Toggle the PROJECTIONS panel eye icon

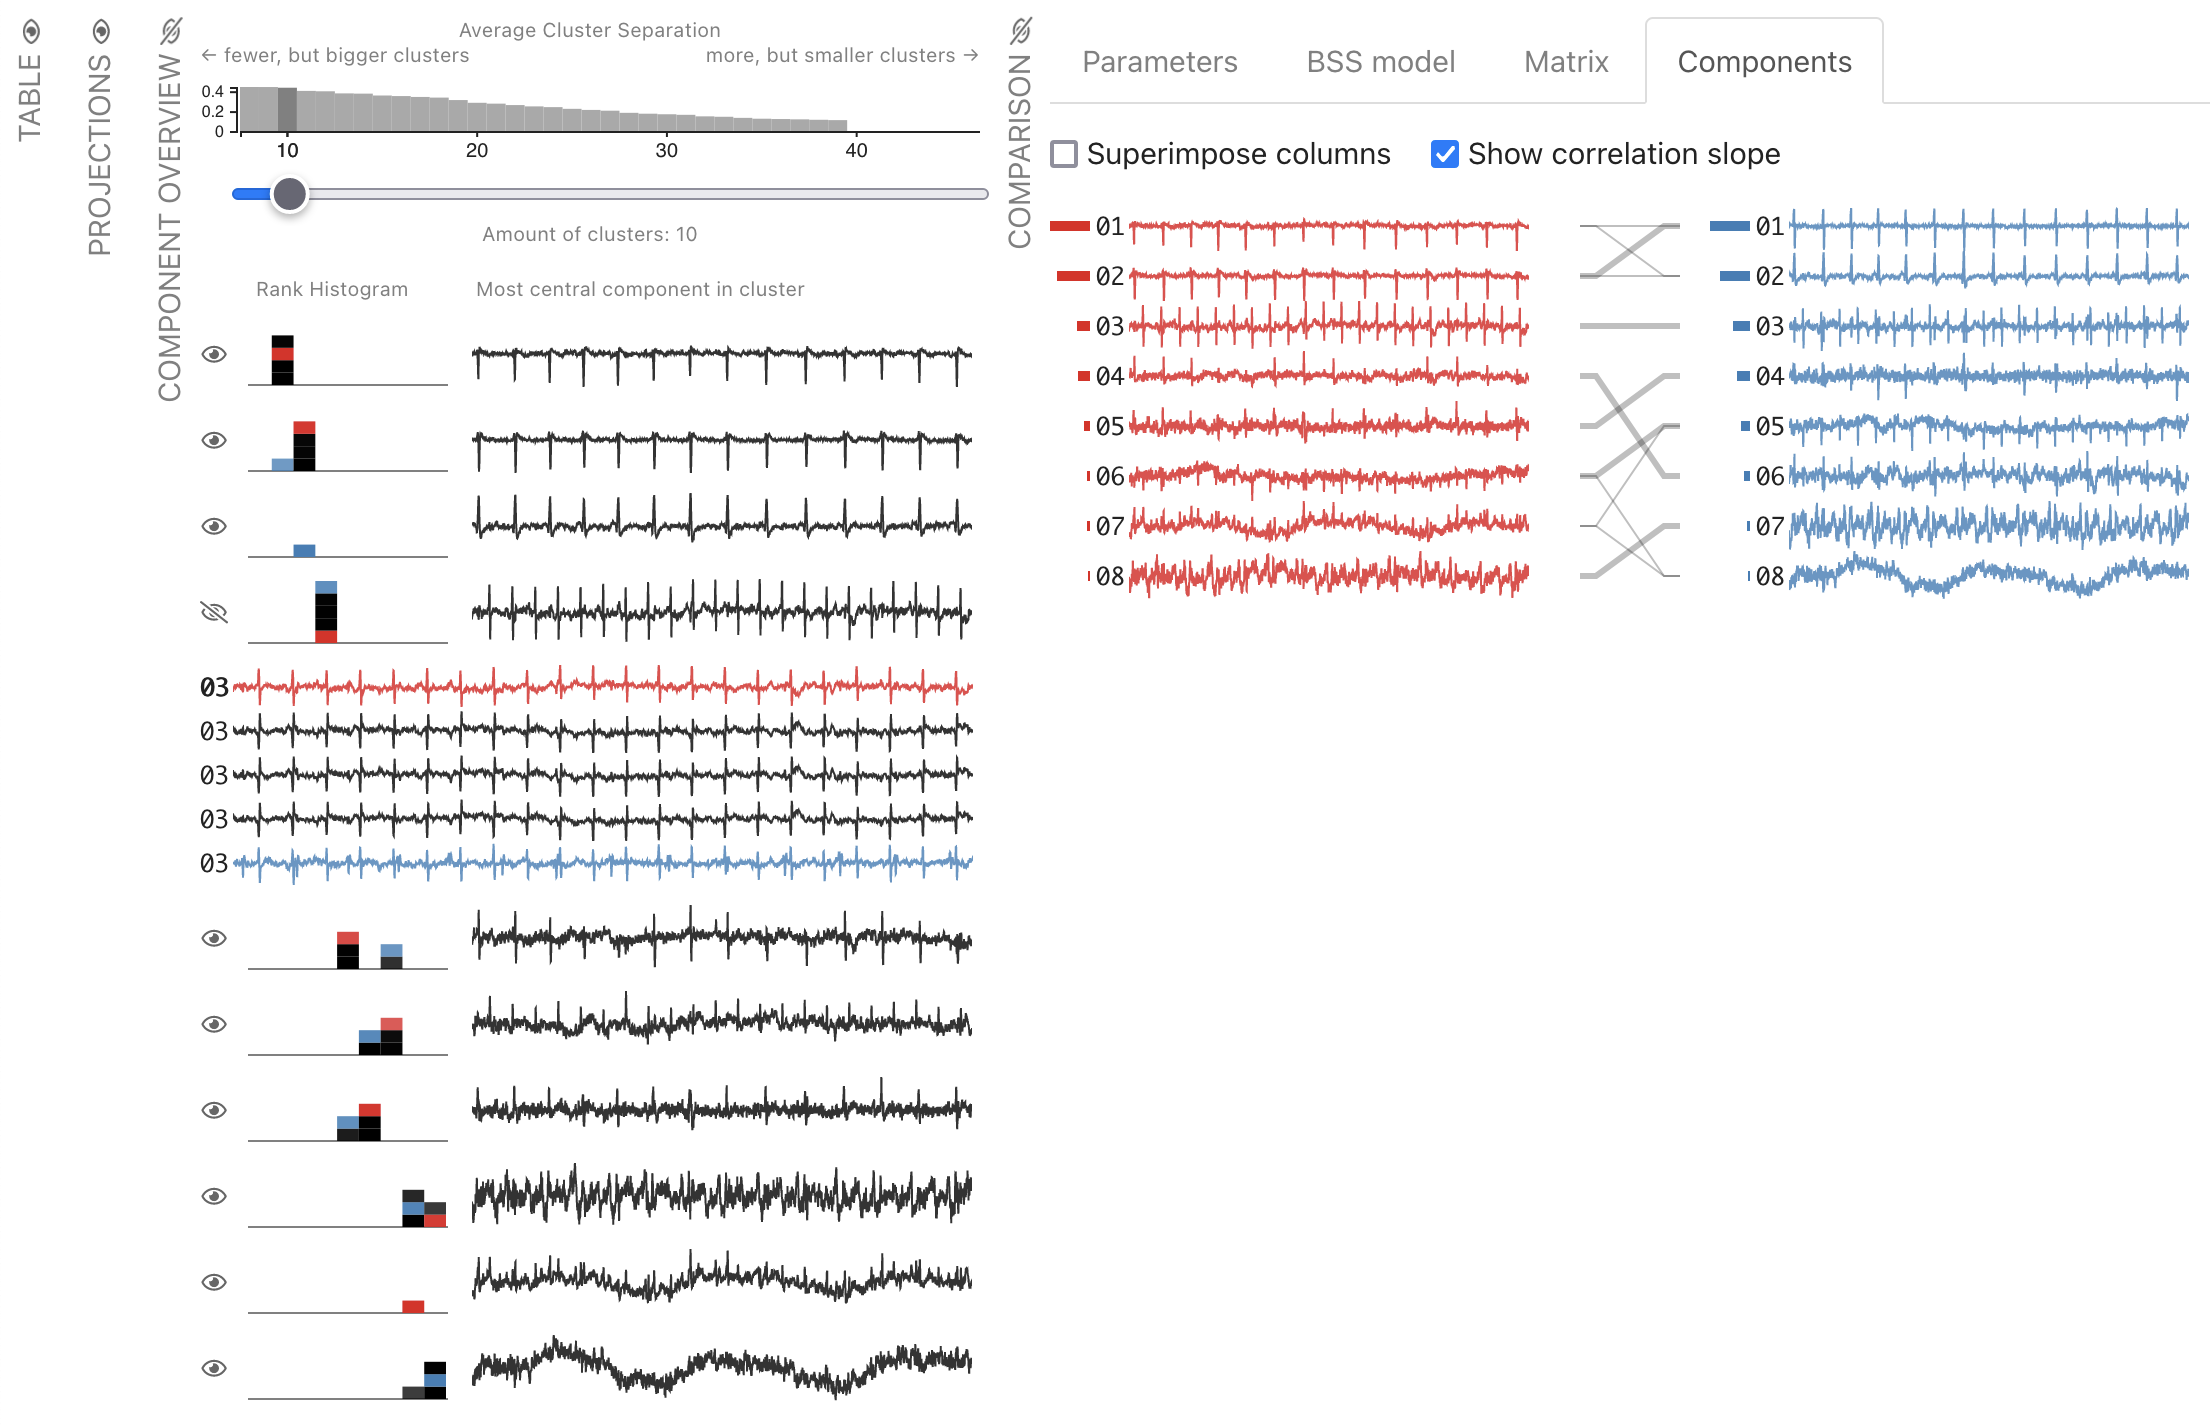coord(101,32)
